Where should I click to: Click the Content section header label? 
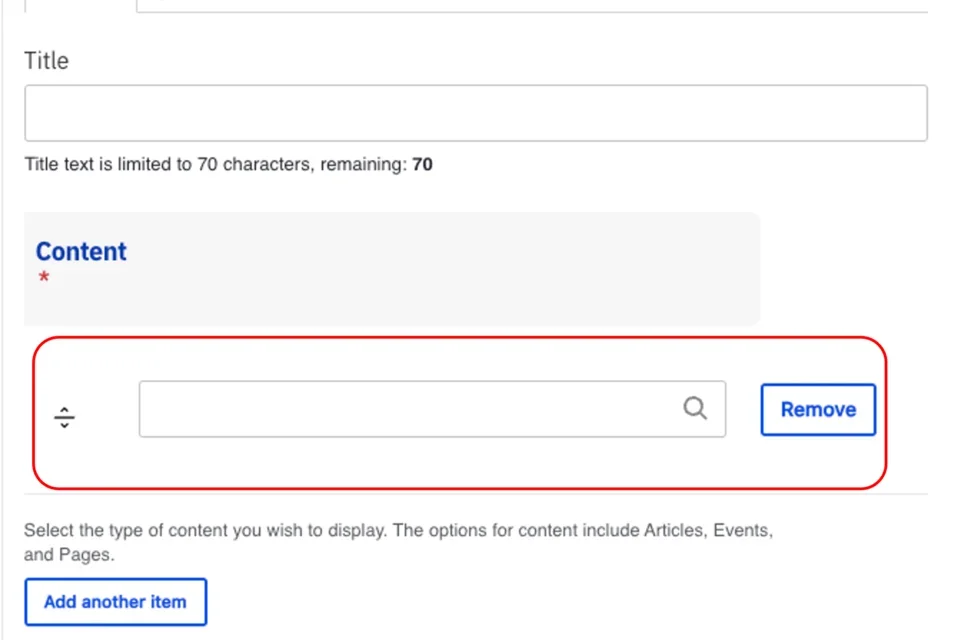(80, 251)
